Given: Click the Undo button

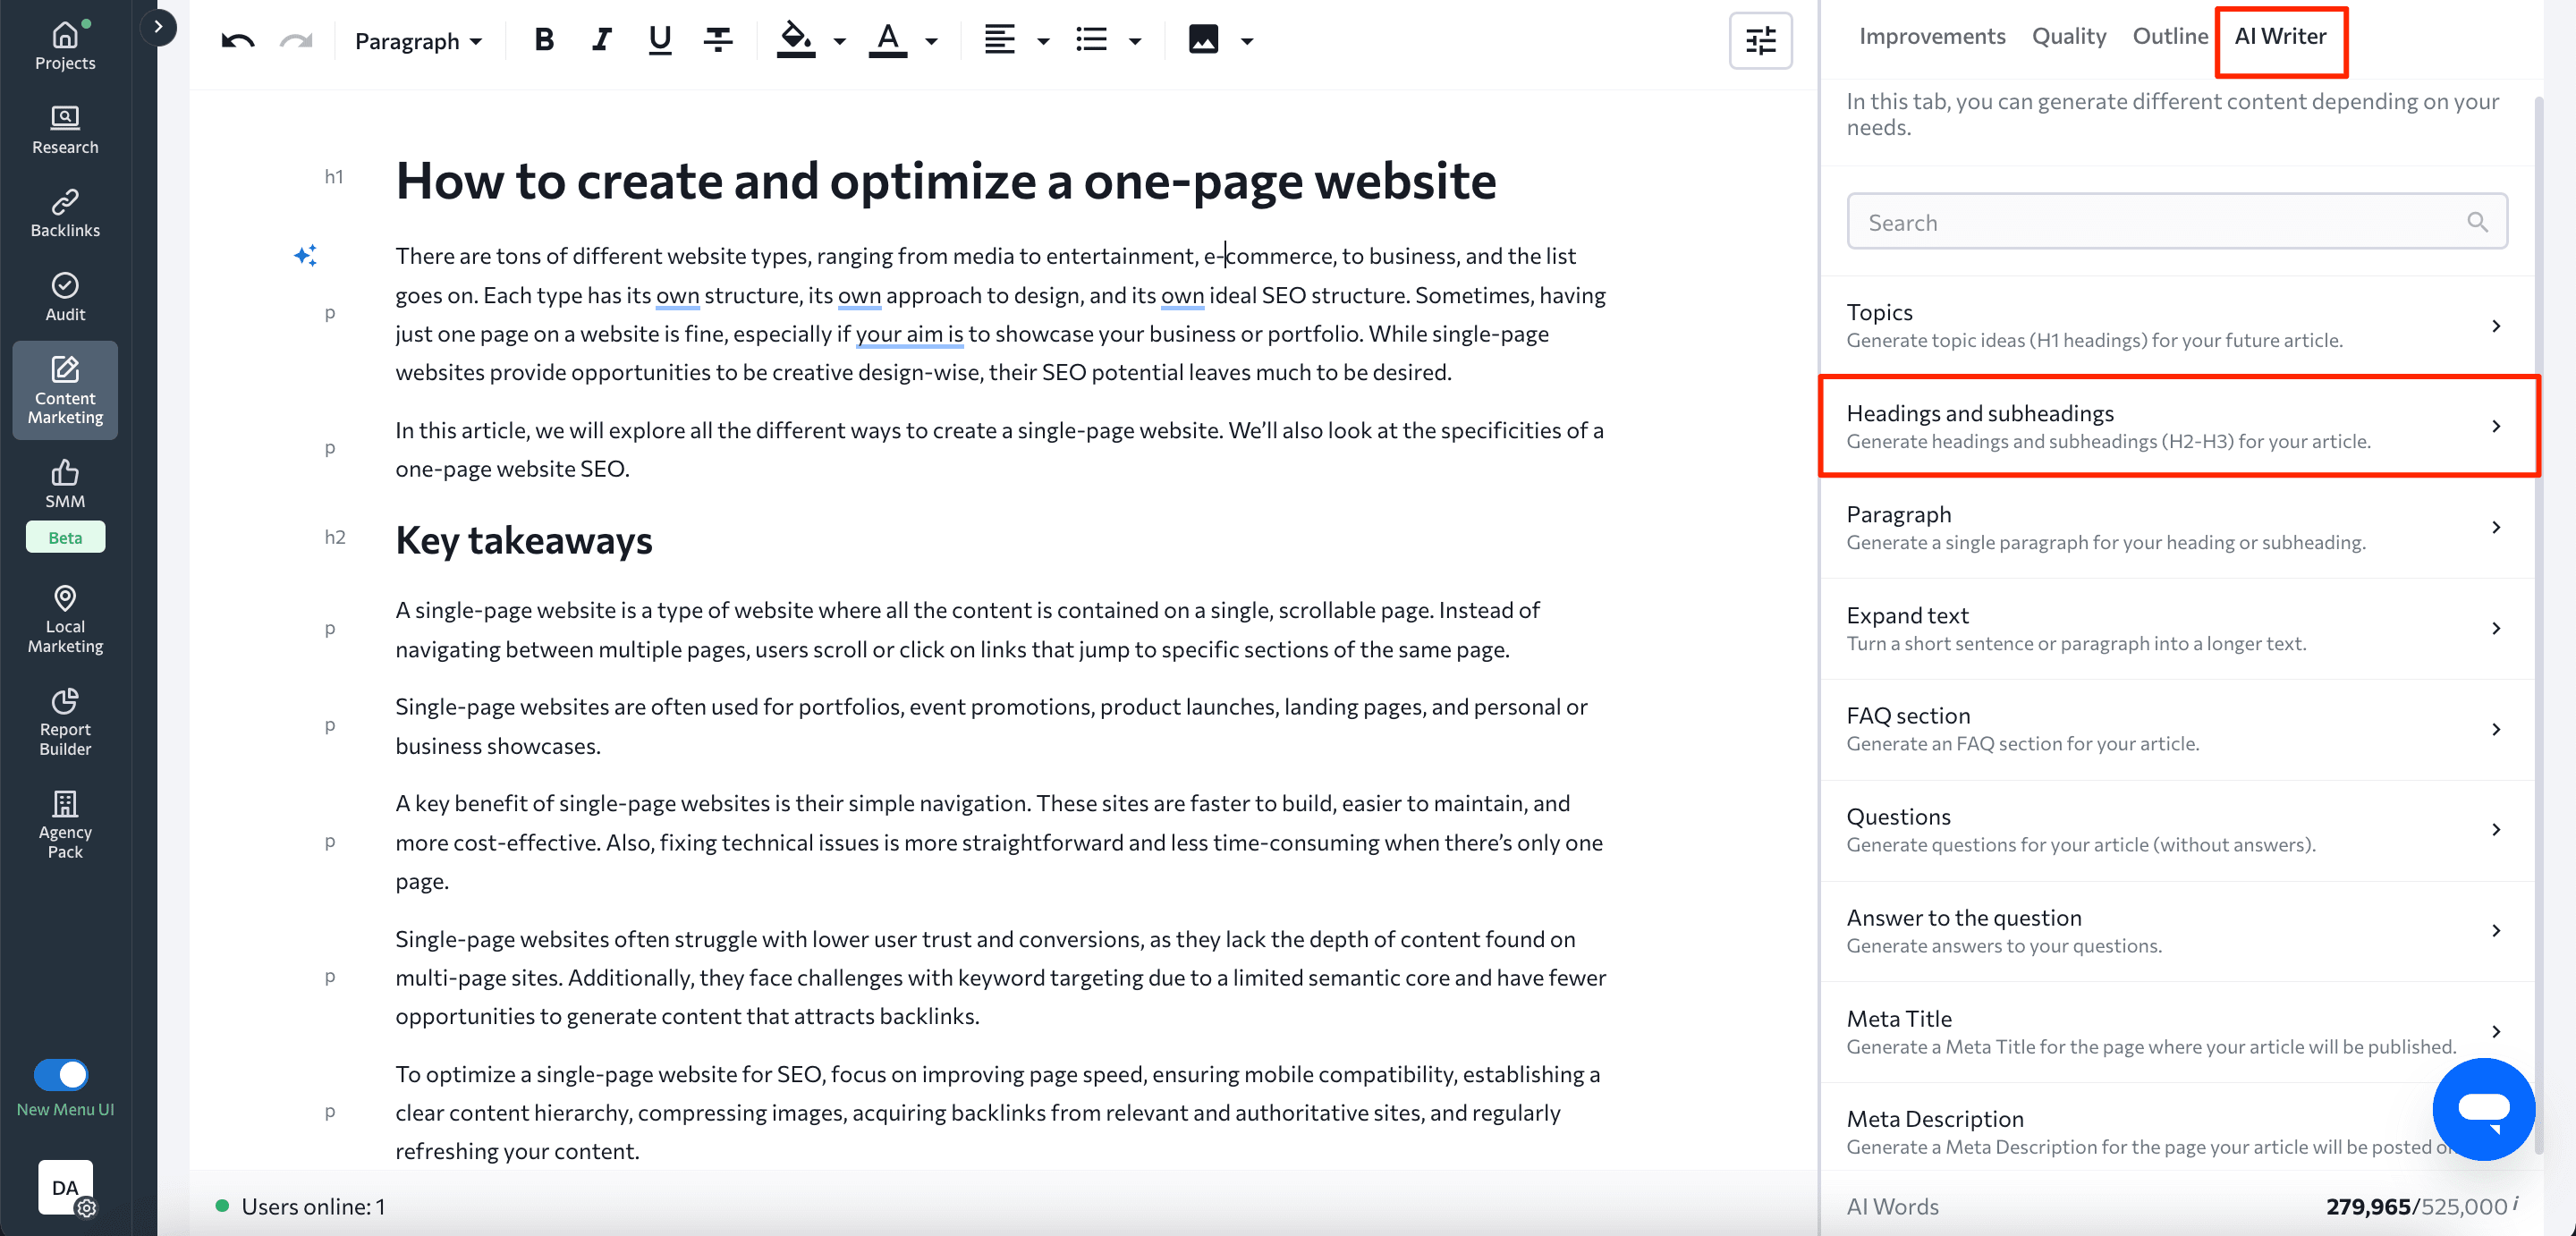Looking at the screenshot, I should pyautogui.click(x=238, y=36).
